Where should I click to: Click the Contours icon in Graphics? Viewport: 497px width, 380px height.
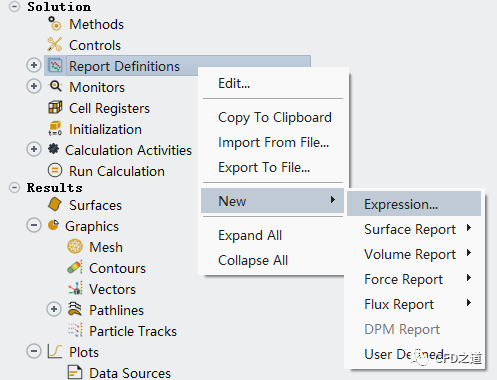pos(75,267)
